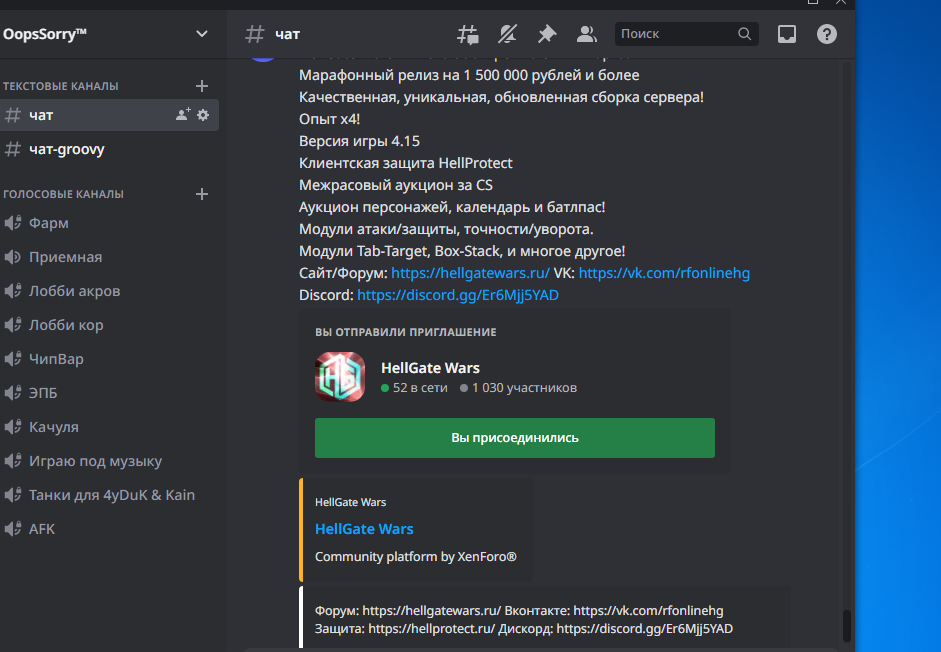Open the help question mark icon
Image resolution: width=941 pixels, height=652 pixels.
pyautogui.click(x=826, y=34)
